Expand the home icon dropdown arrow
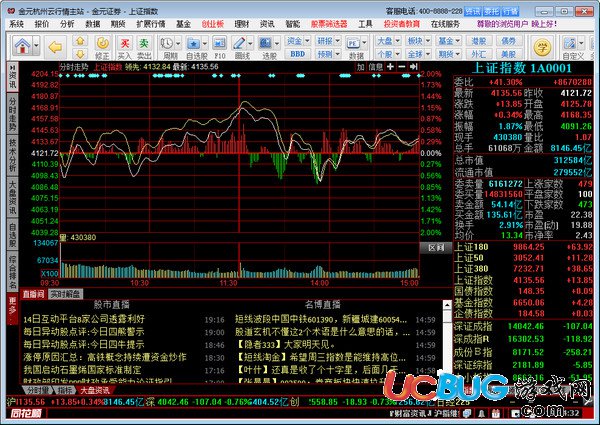 (36, 46)
